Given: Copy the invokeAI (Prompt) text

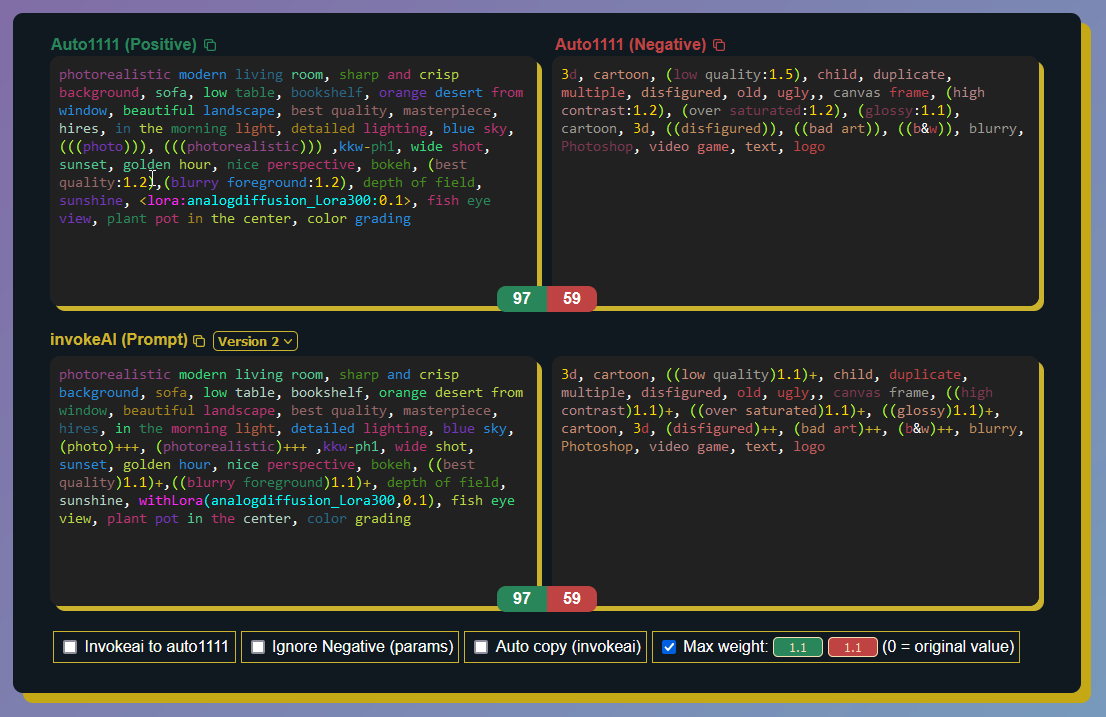Looking at the screenshot, I should pyautogui.click(x=199, y=341).
